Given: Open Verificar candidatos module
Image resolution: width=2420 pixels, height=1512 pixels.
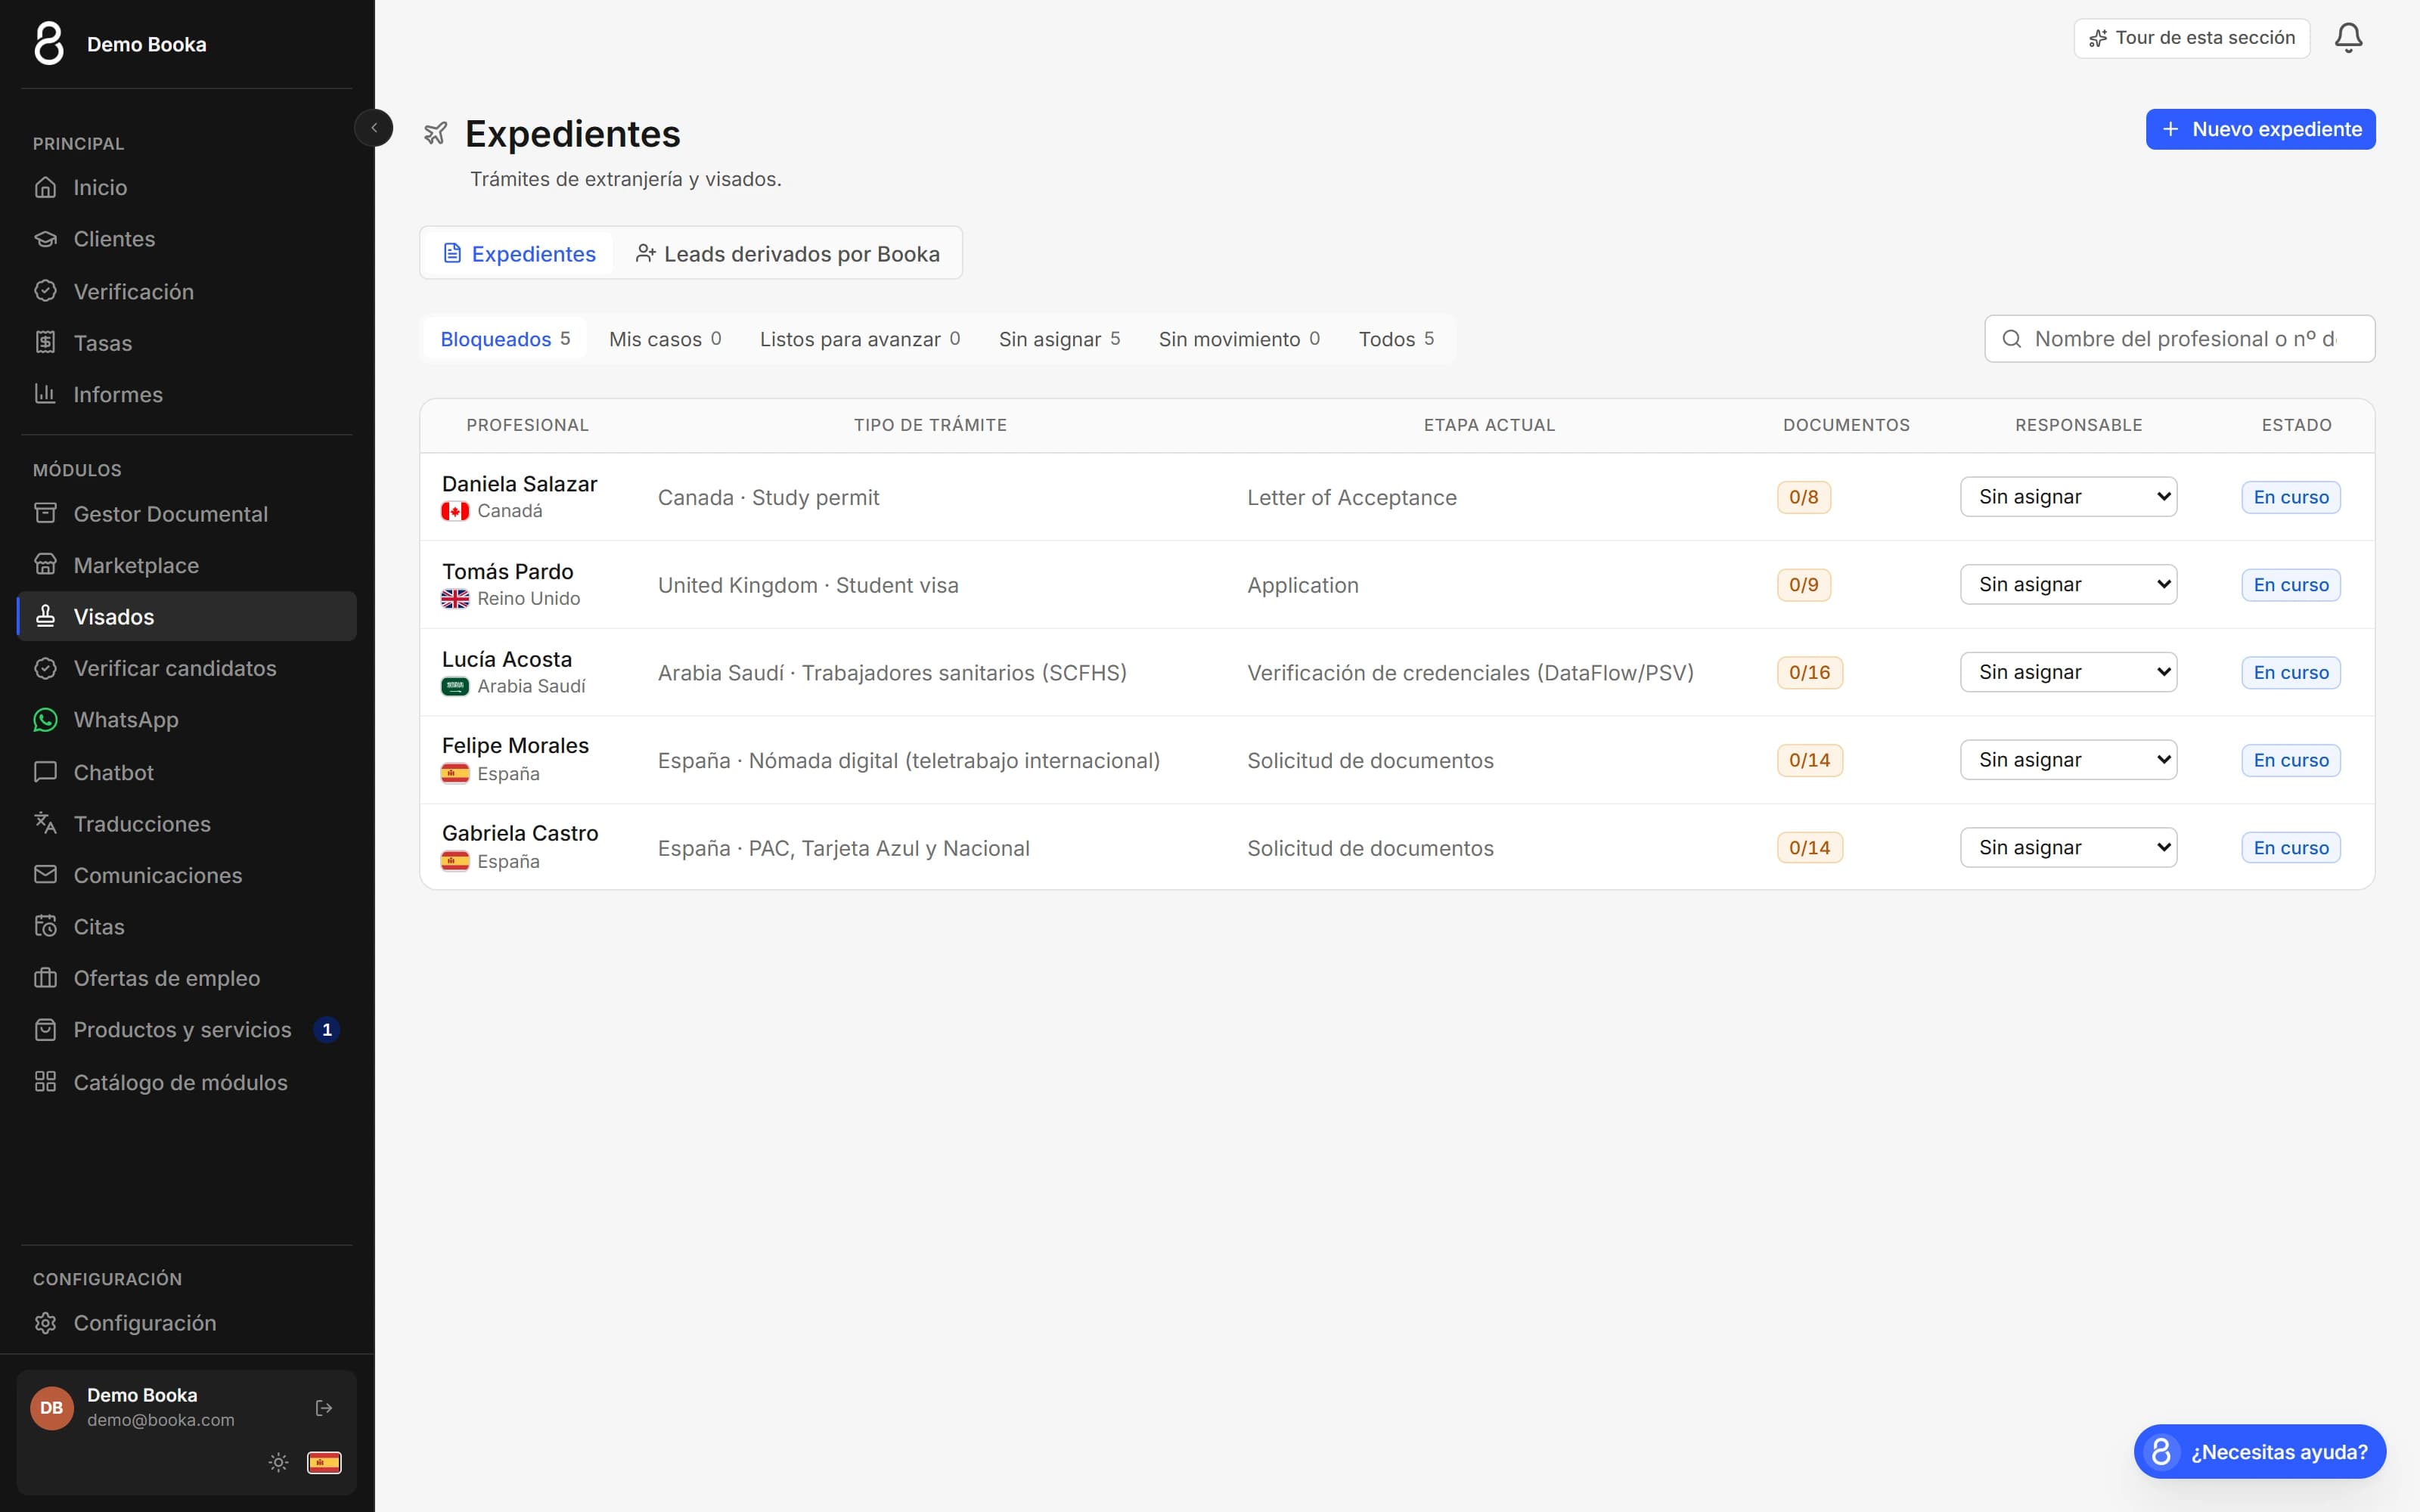Looking at the screenshot, I should [x=187, y=668].
